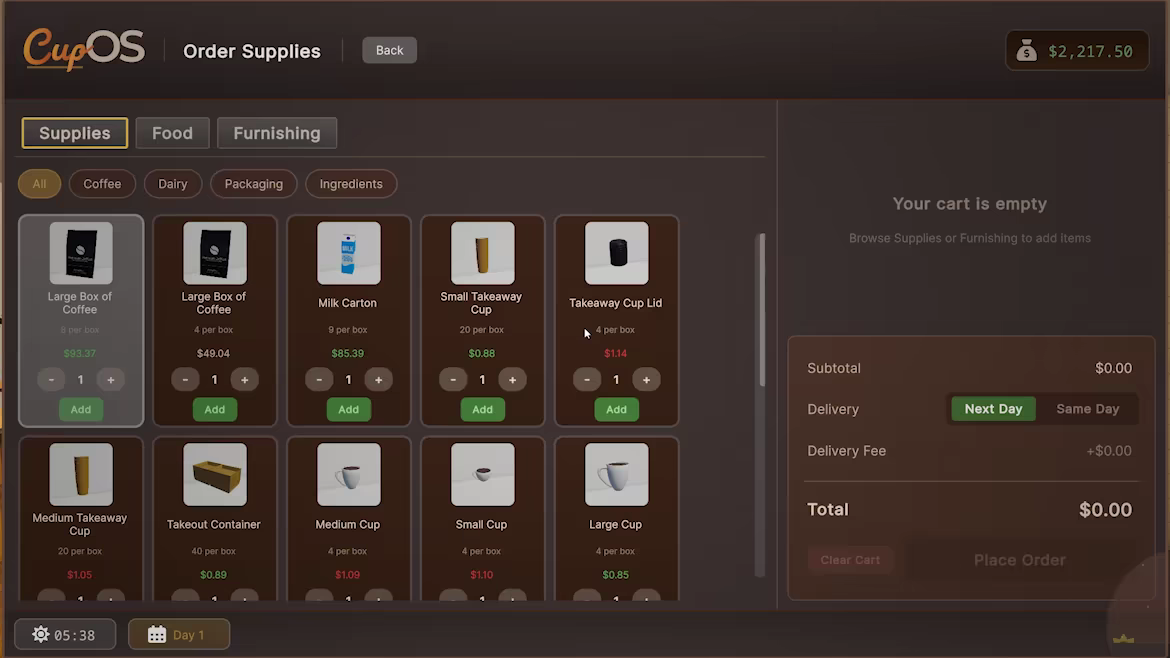This screenshot has width=1170, height=658.
Task: Increase Milk Carton quantity
Action: (378, 380)
